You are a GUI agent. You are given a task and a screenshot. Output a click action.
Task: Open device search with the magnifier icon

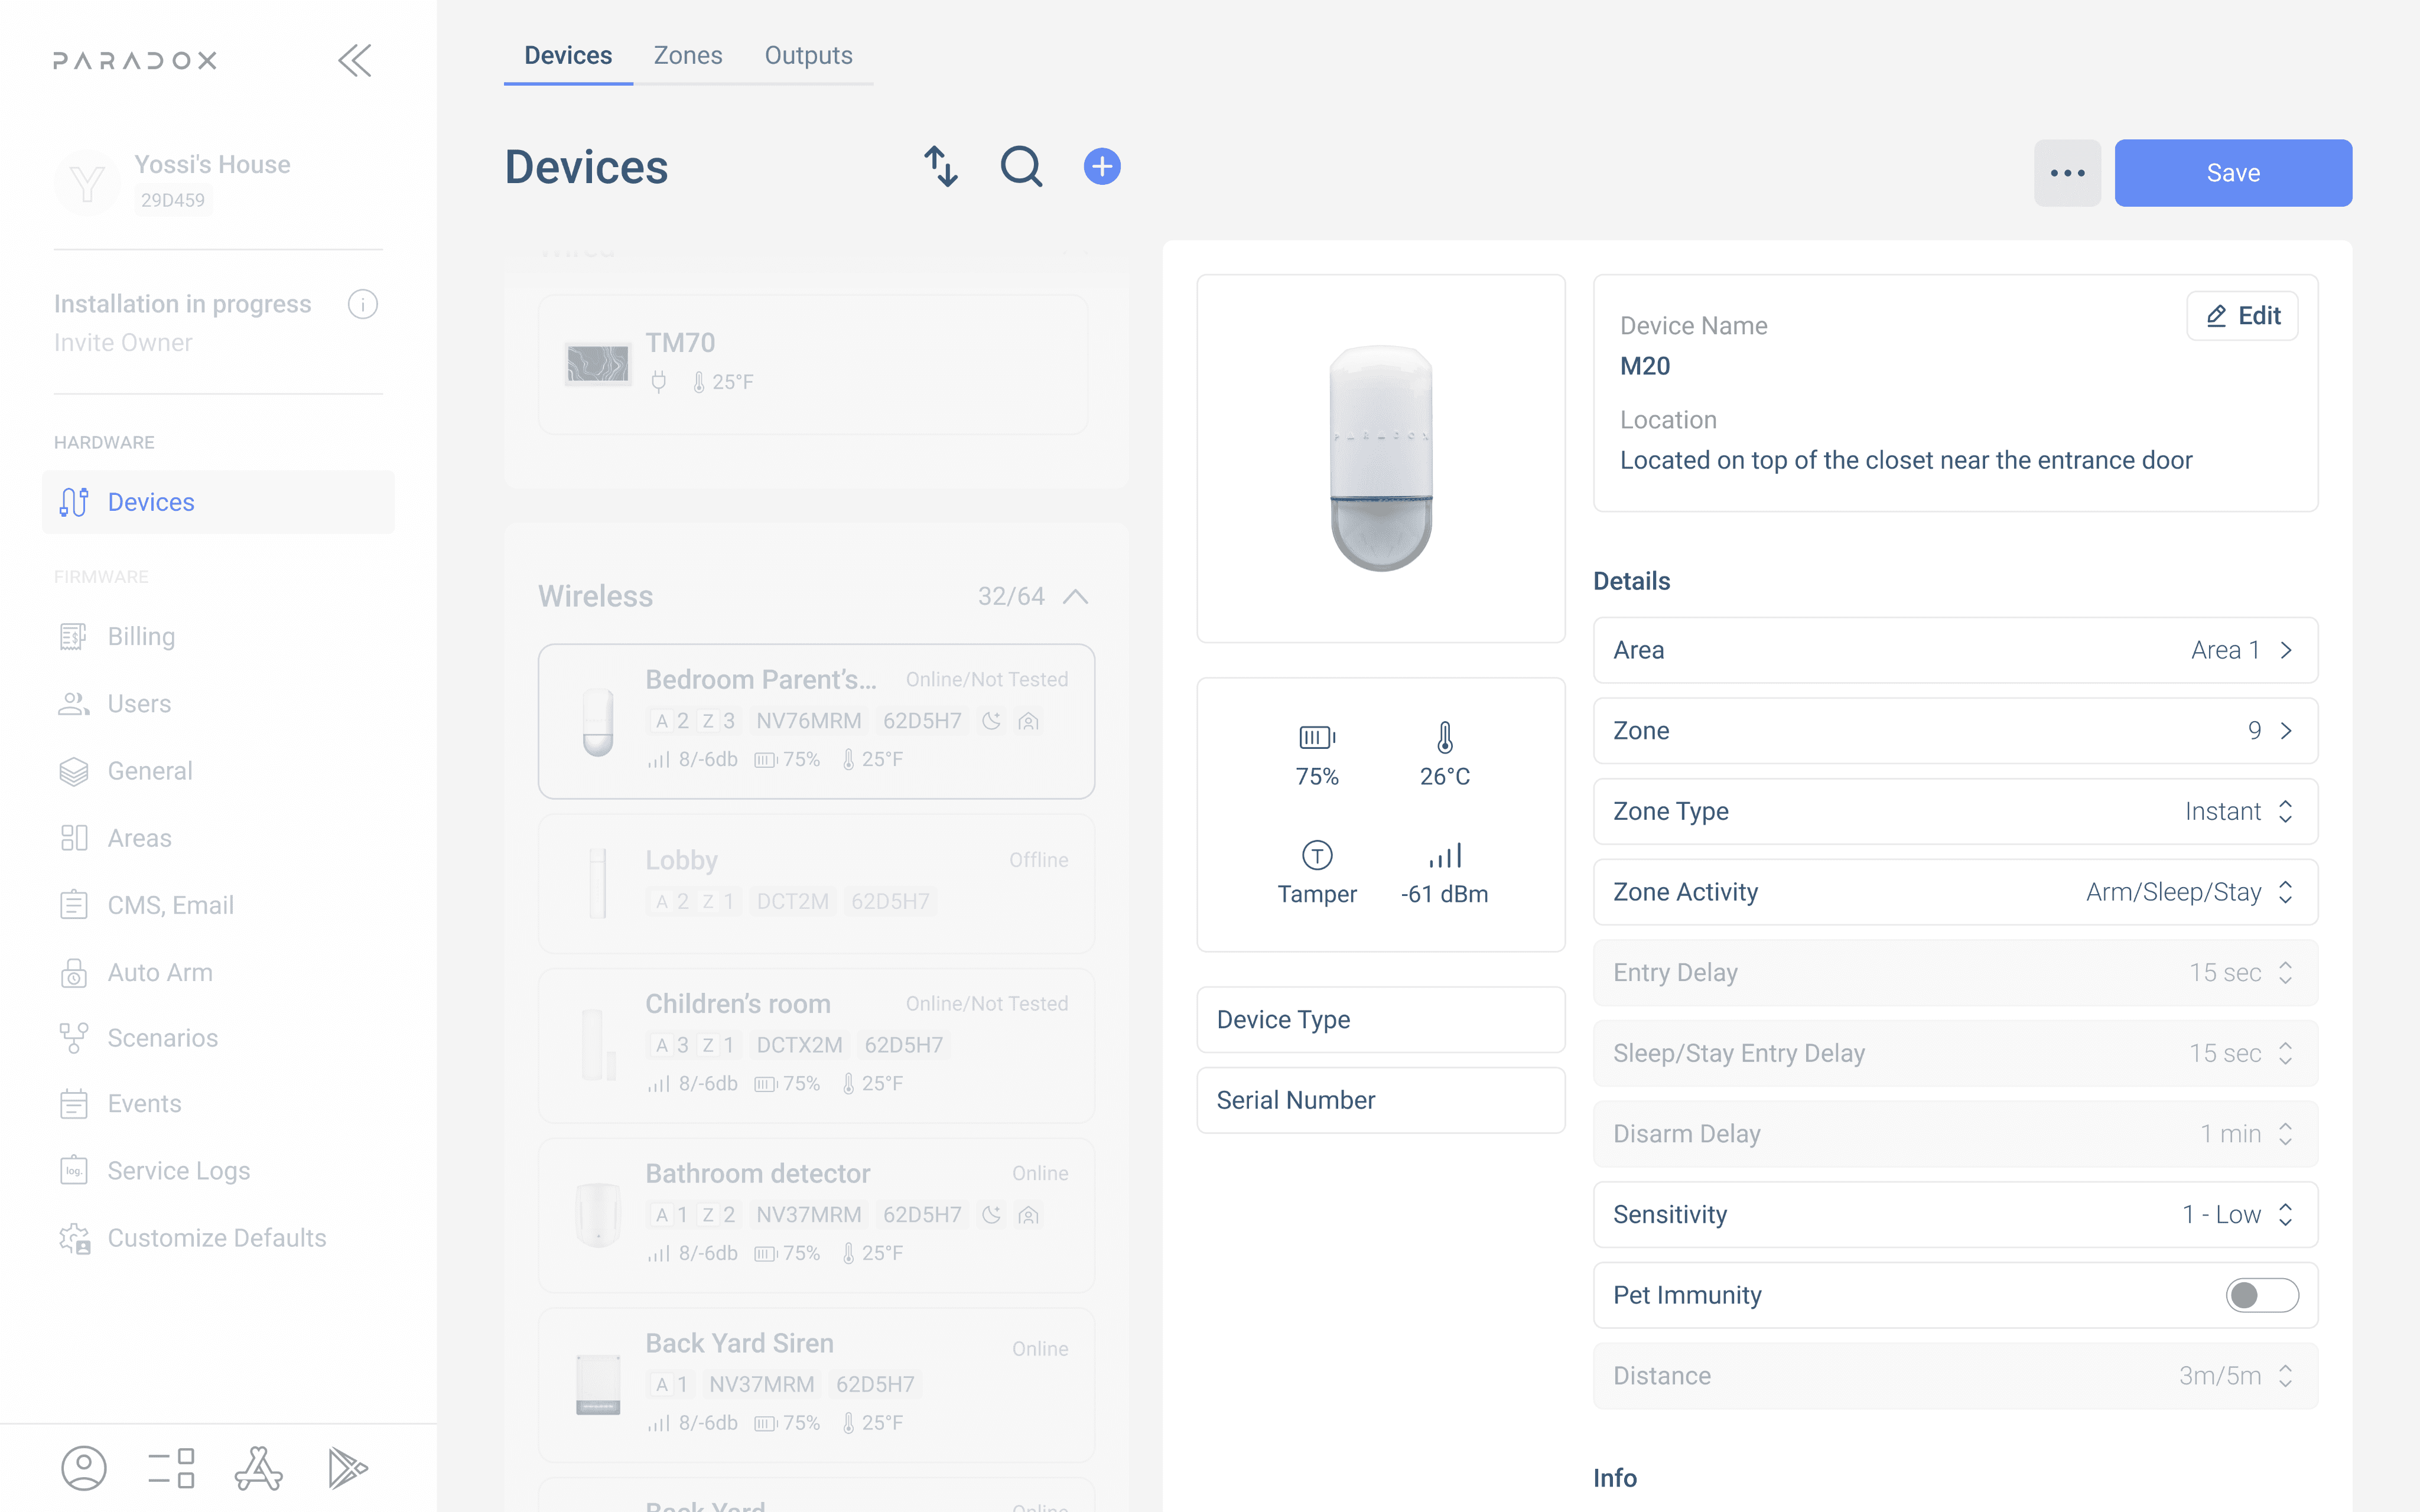tap(1021, 167)
